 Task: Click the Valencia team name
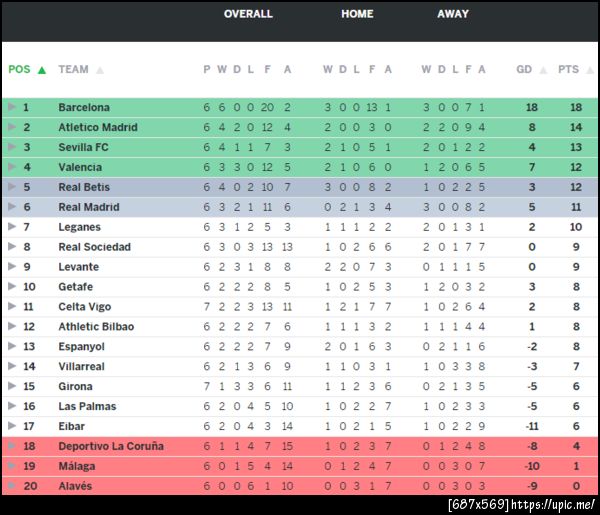[79, 167]
